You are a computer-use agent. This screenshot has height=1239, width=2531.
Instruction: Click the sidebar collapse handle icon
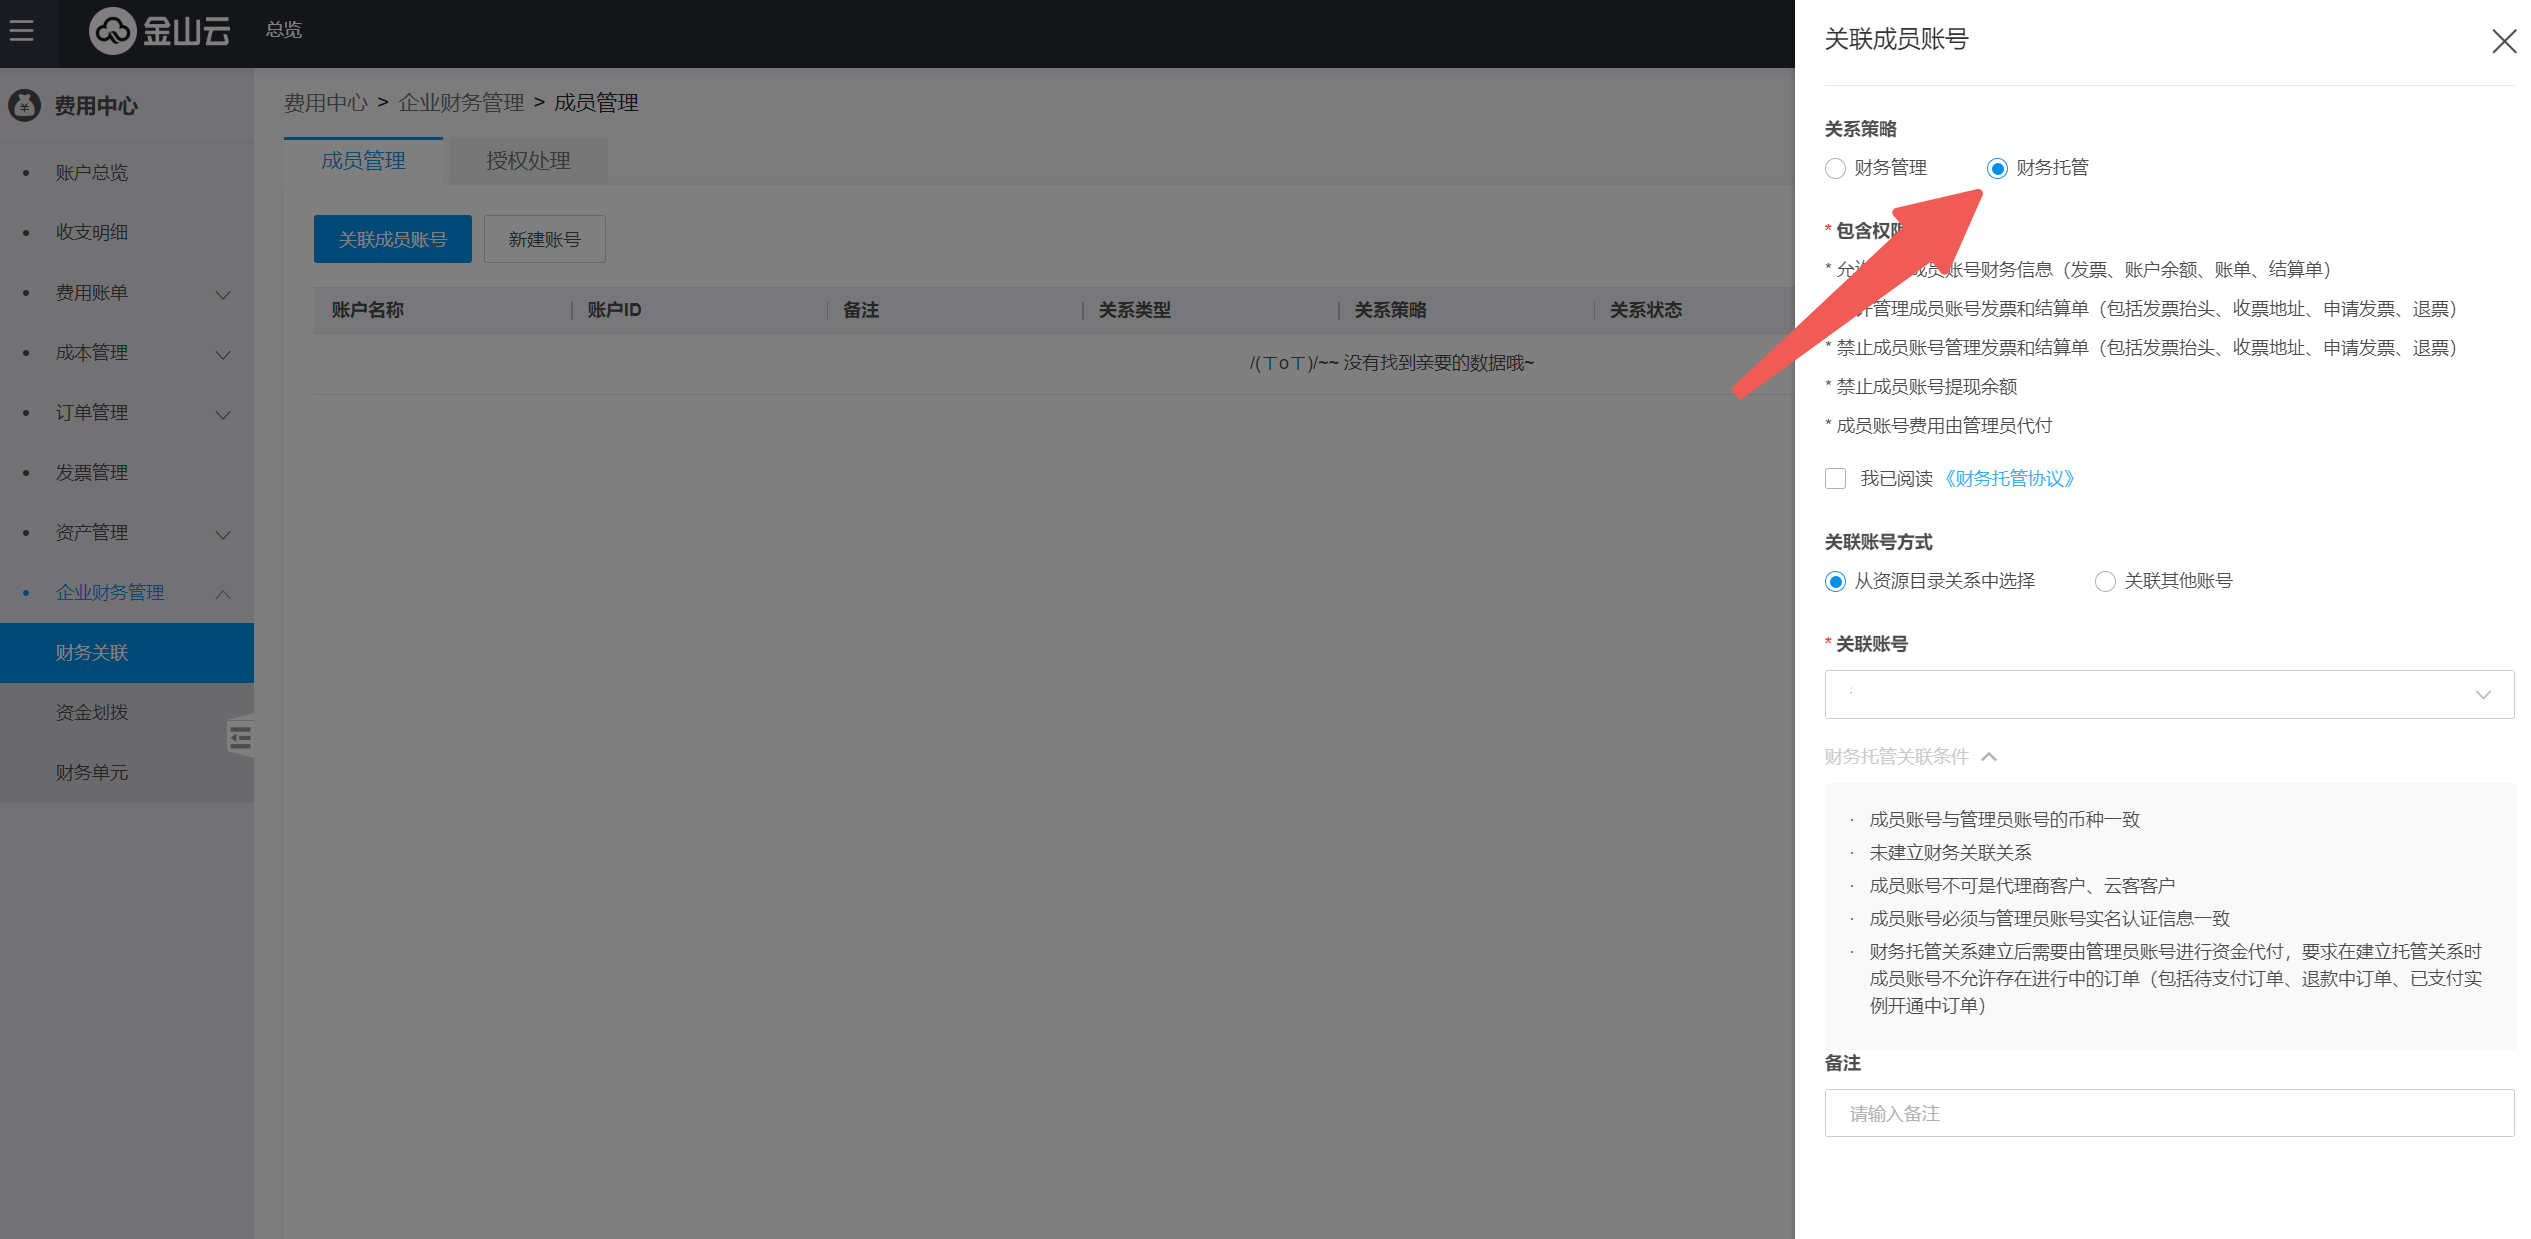(x=240, y=738)
